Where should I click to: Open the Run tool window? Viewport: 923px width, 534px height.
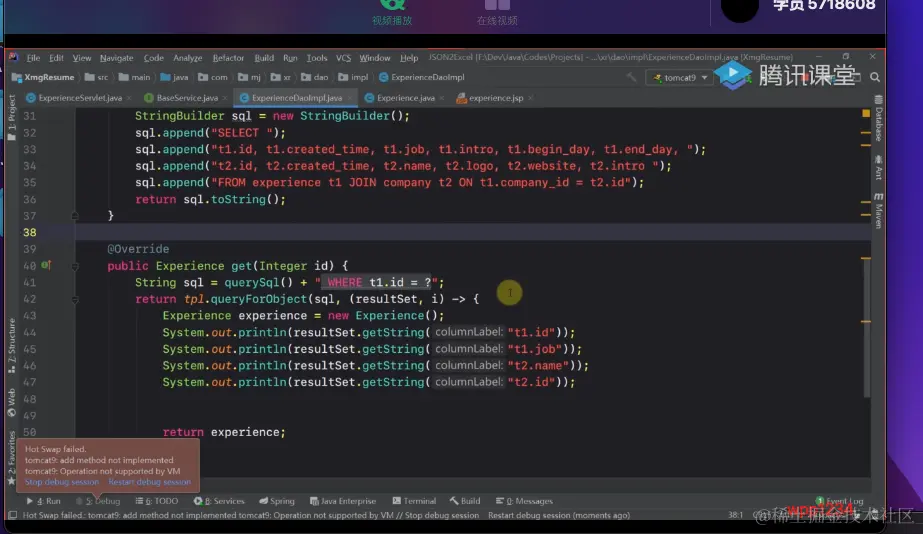click(43, 501)
